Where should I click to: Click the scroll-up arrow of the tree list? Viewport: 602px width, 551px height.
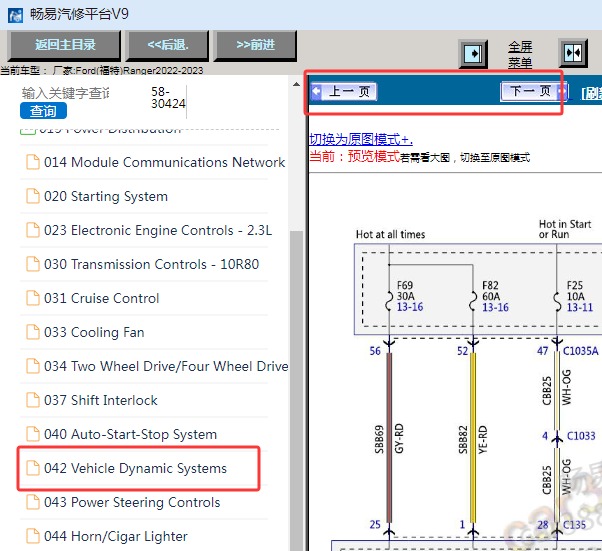[296, 84]
